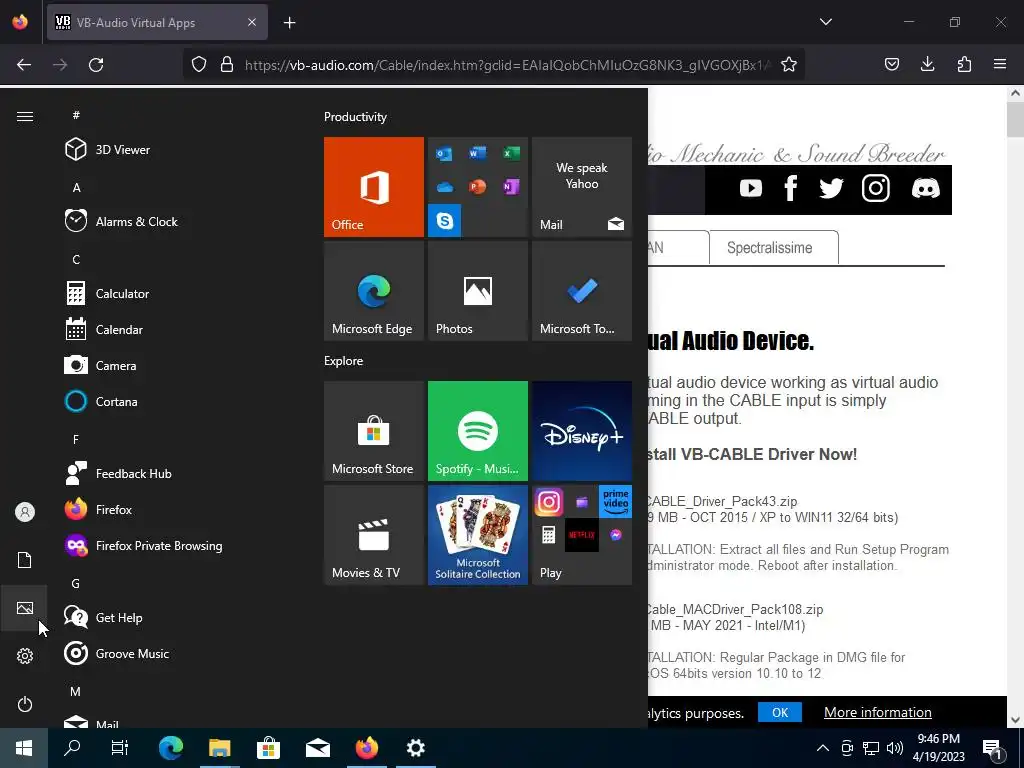Launch Alarms & Clock app

[x=176, y=221]
